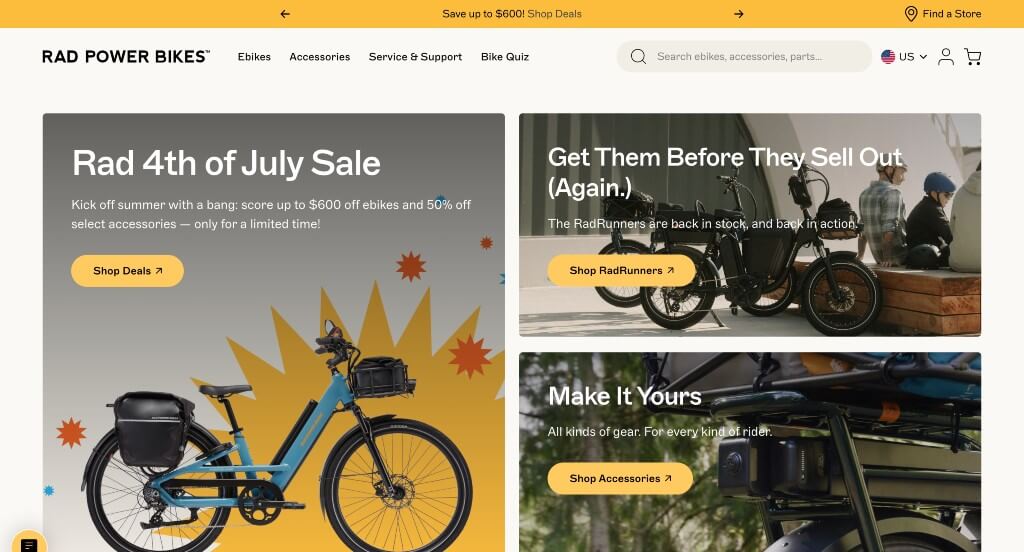Click the next promo arrow in top banner
This screenshot has height=552, width=1024.
pos(739,14)
